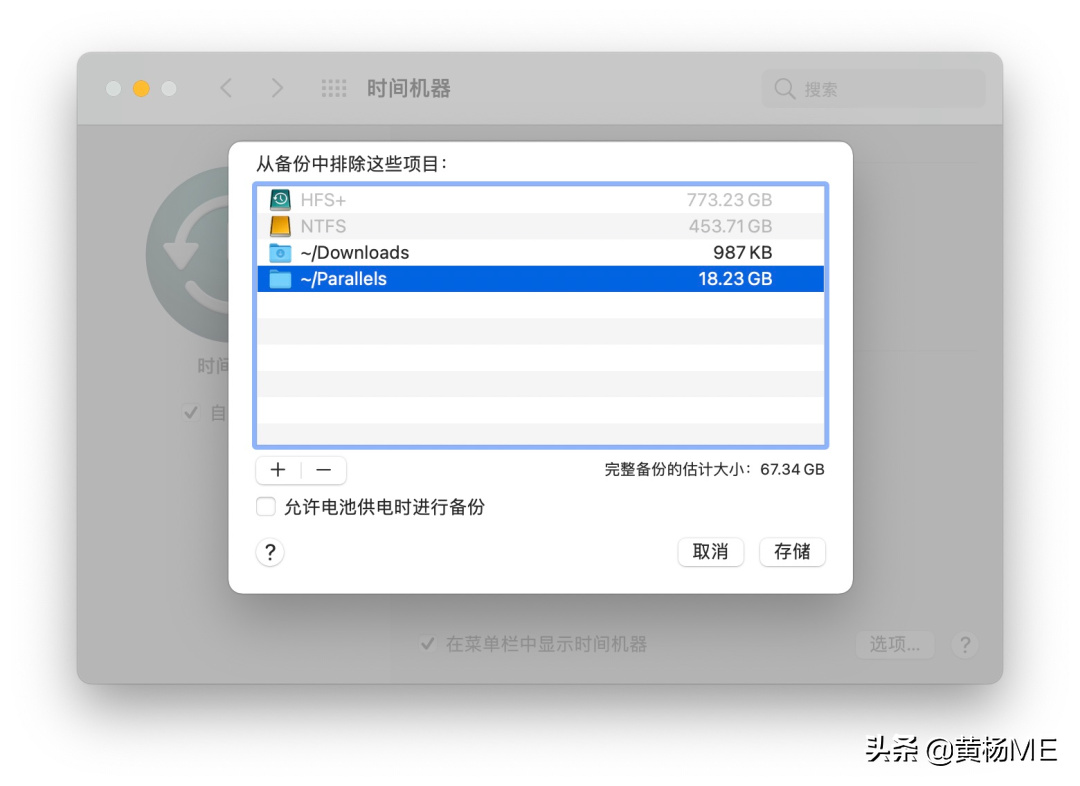Click the Parallels folder icon
Viewport: 1080px width, 786px height.
[280, 279]
